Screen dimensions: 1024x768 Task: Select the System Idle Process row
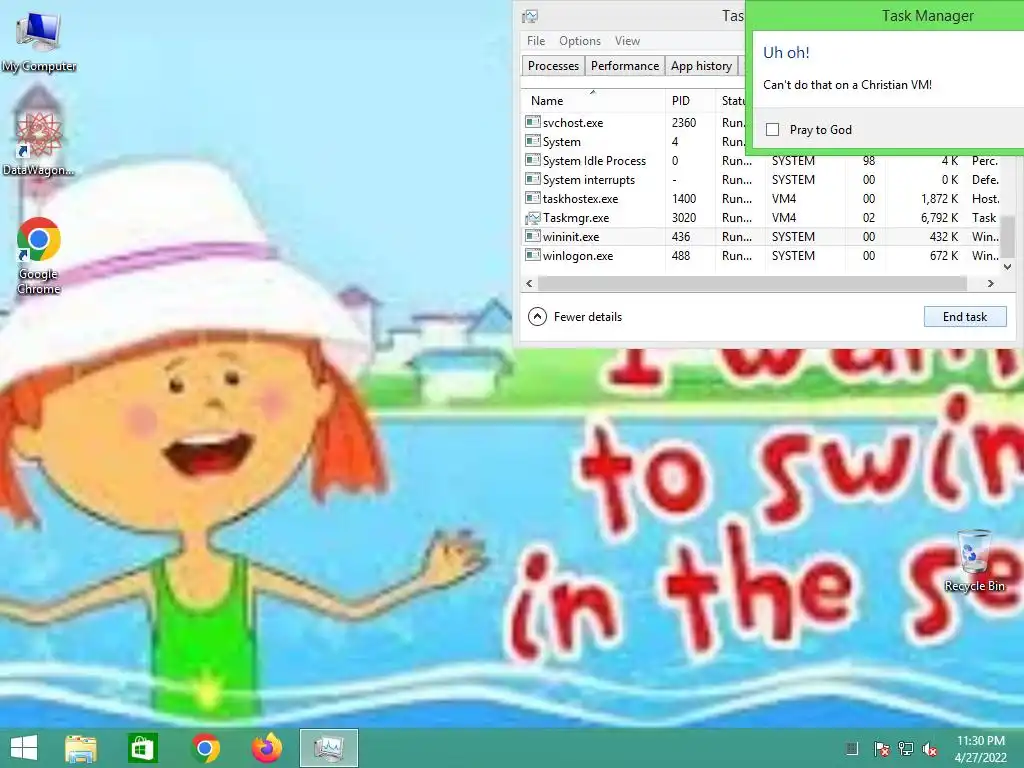763,161
